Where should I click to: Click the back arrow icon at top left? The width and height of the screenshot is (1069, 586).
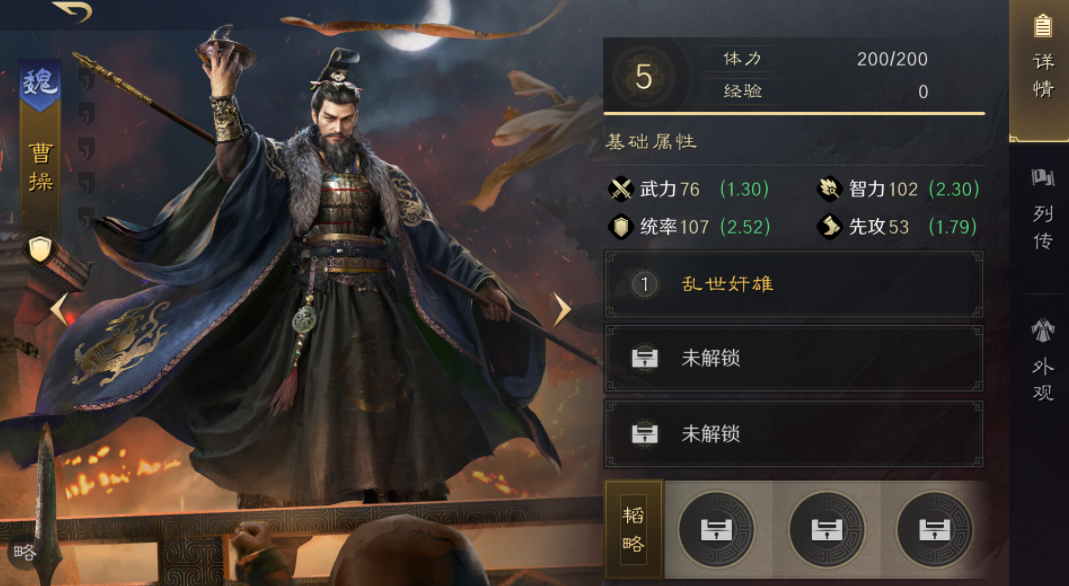coord(72,11)
